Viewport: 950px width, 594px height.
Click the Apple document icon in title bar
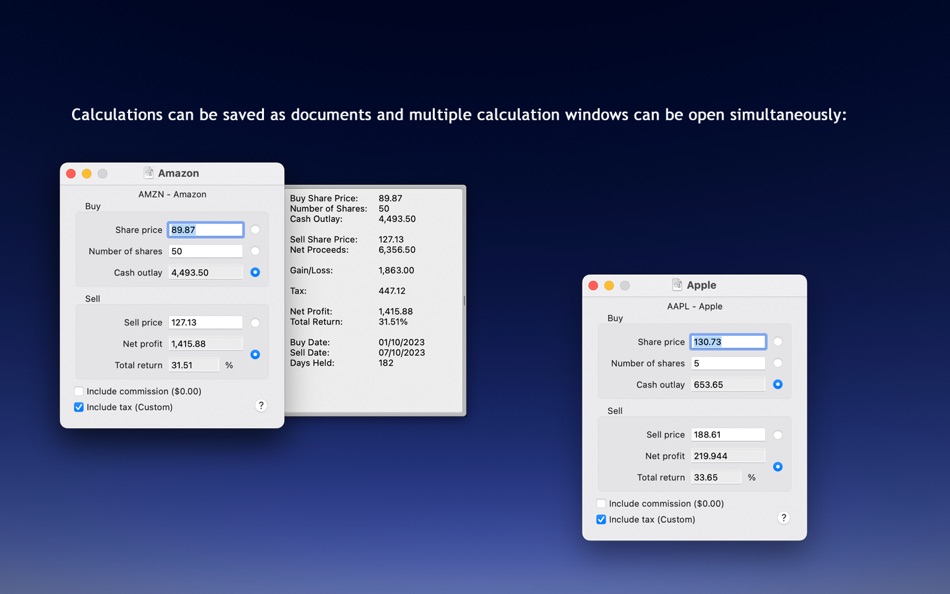point(677,285)
